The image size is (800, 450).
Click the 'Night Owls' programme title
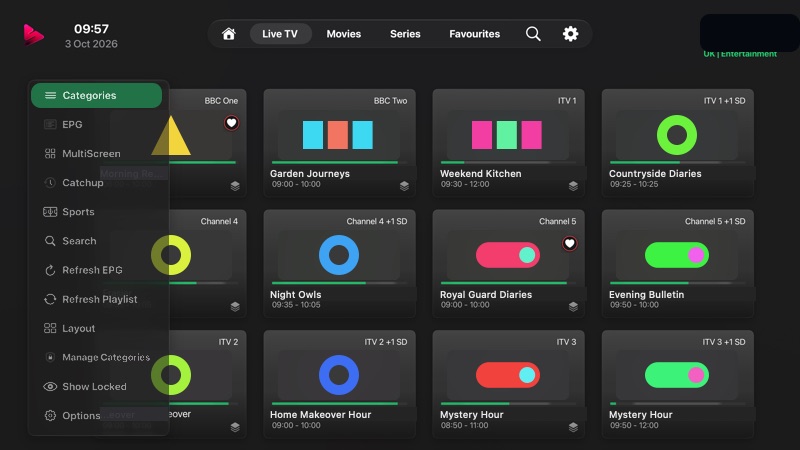295,294
